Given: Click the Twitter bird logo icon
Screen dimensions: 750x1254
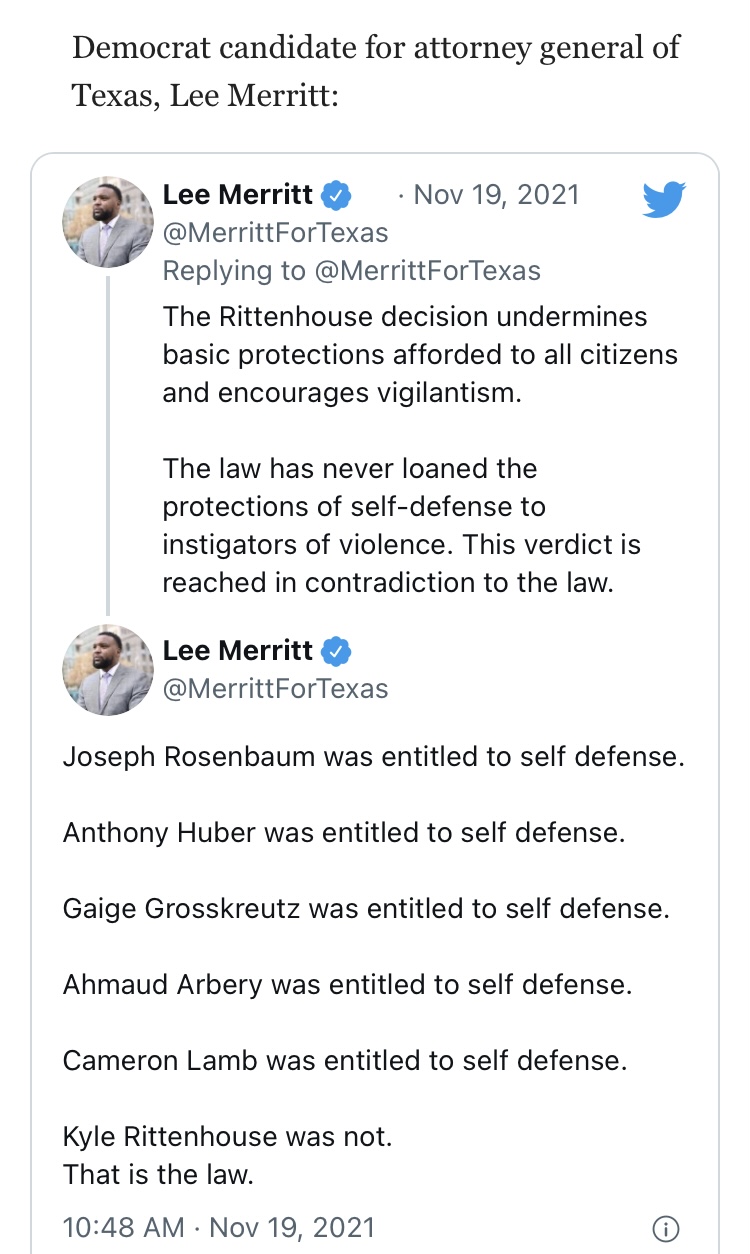Looking at the screenshot, I should (x=664, y=200).
